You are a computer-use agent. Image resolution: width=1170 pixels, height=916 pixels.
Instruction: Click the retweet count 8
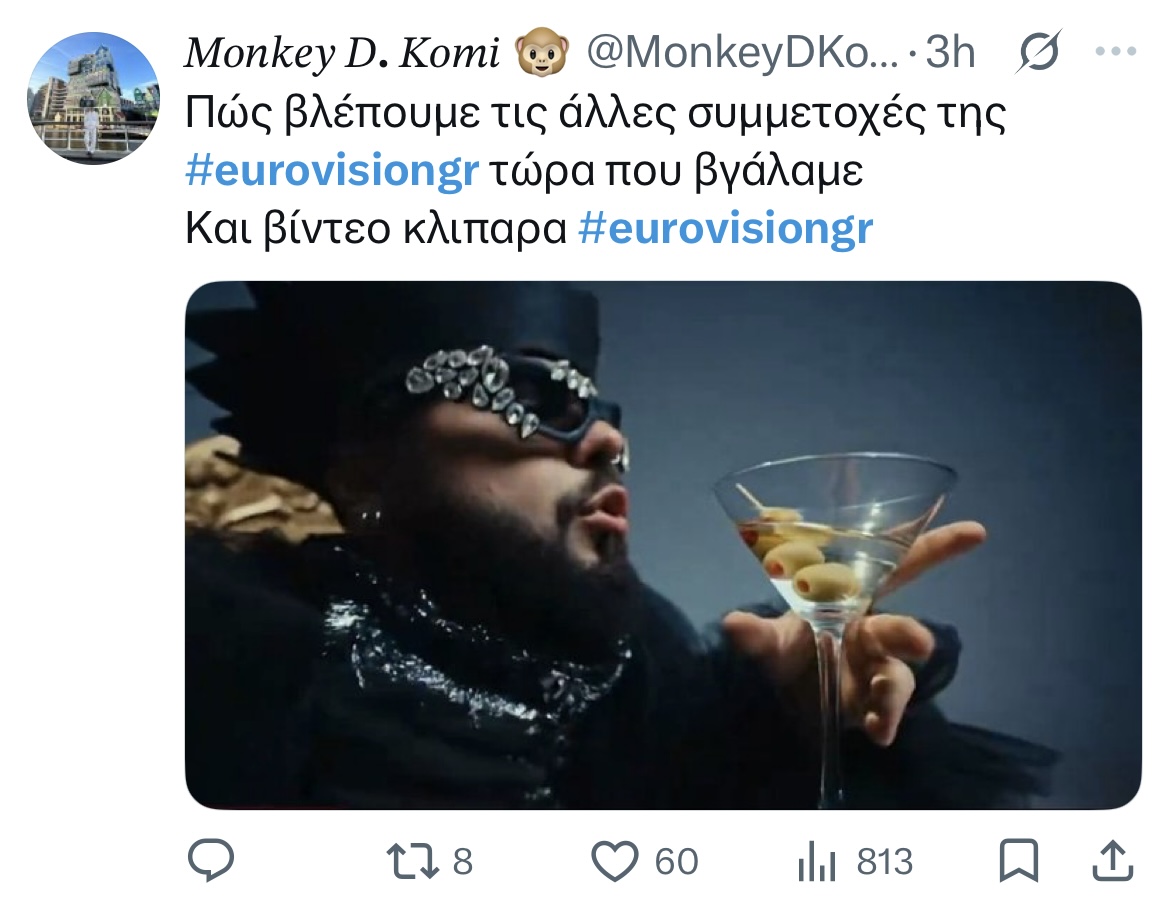tap(462, 861)
